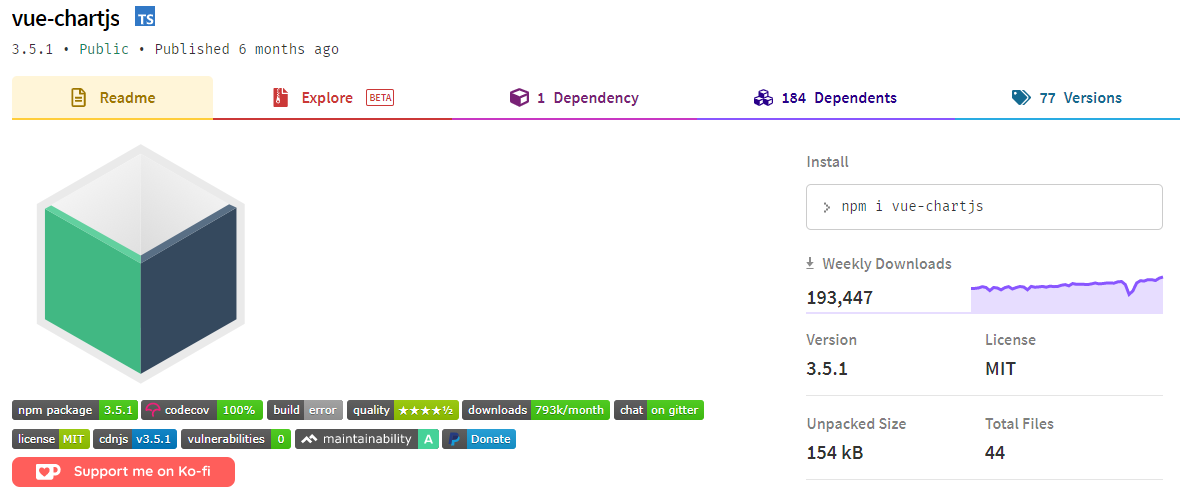The image size is (1186, 492).
Task: Select the License value MIT
Action: pos(1000,369)
